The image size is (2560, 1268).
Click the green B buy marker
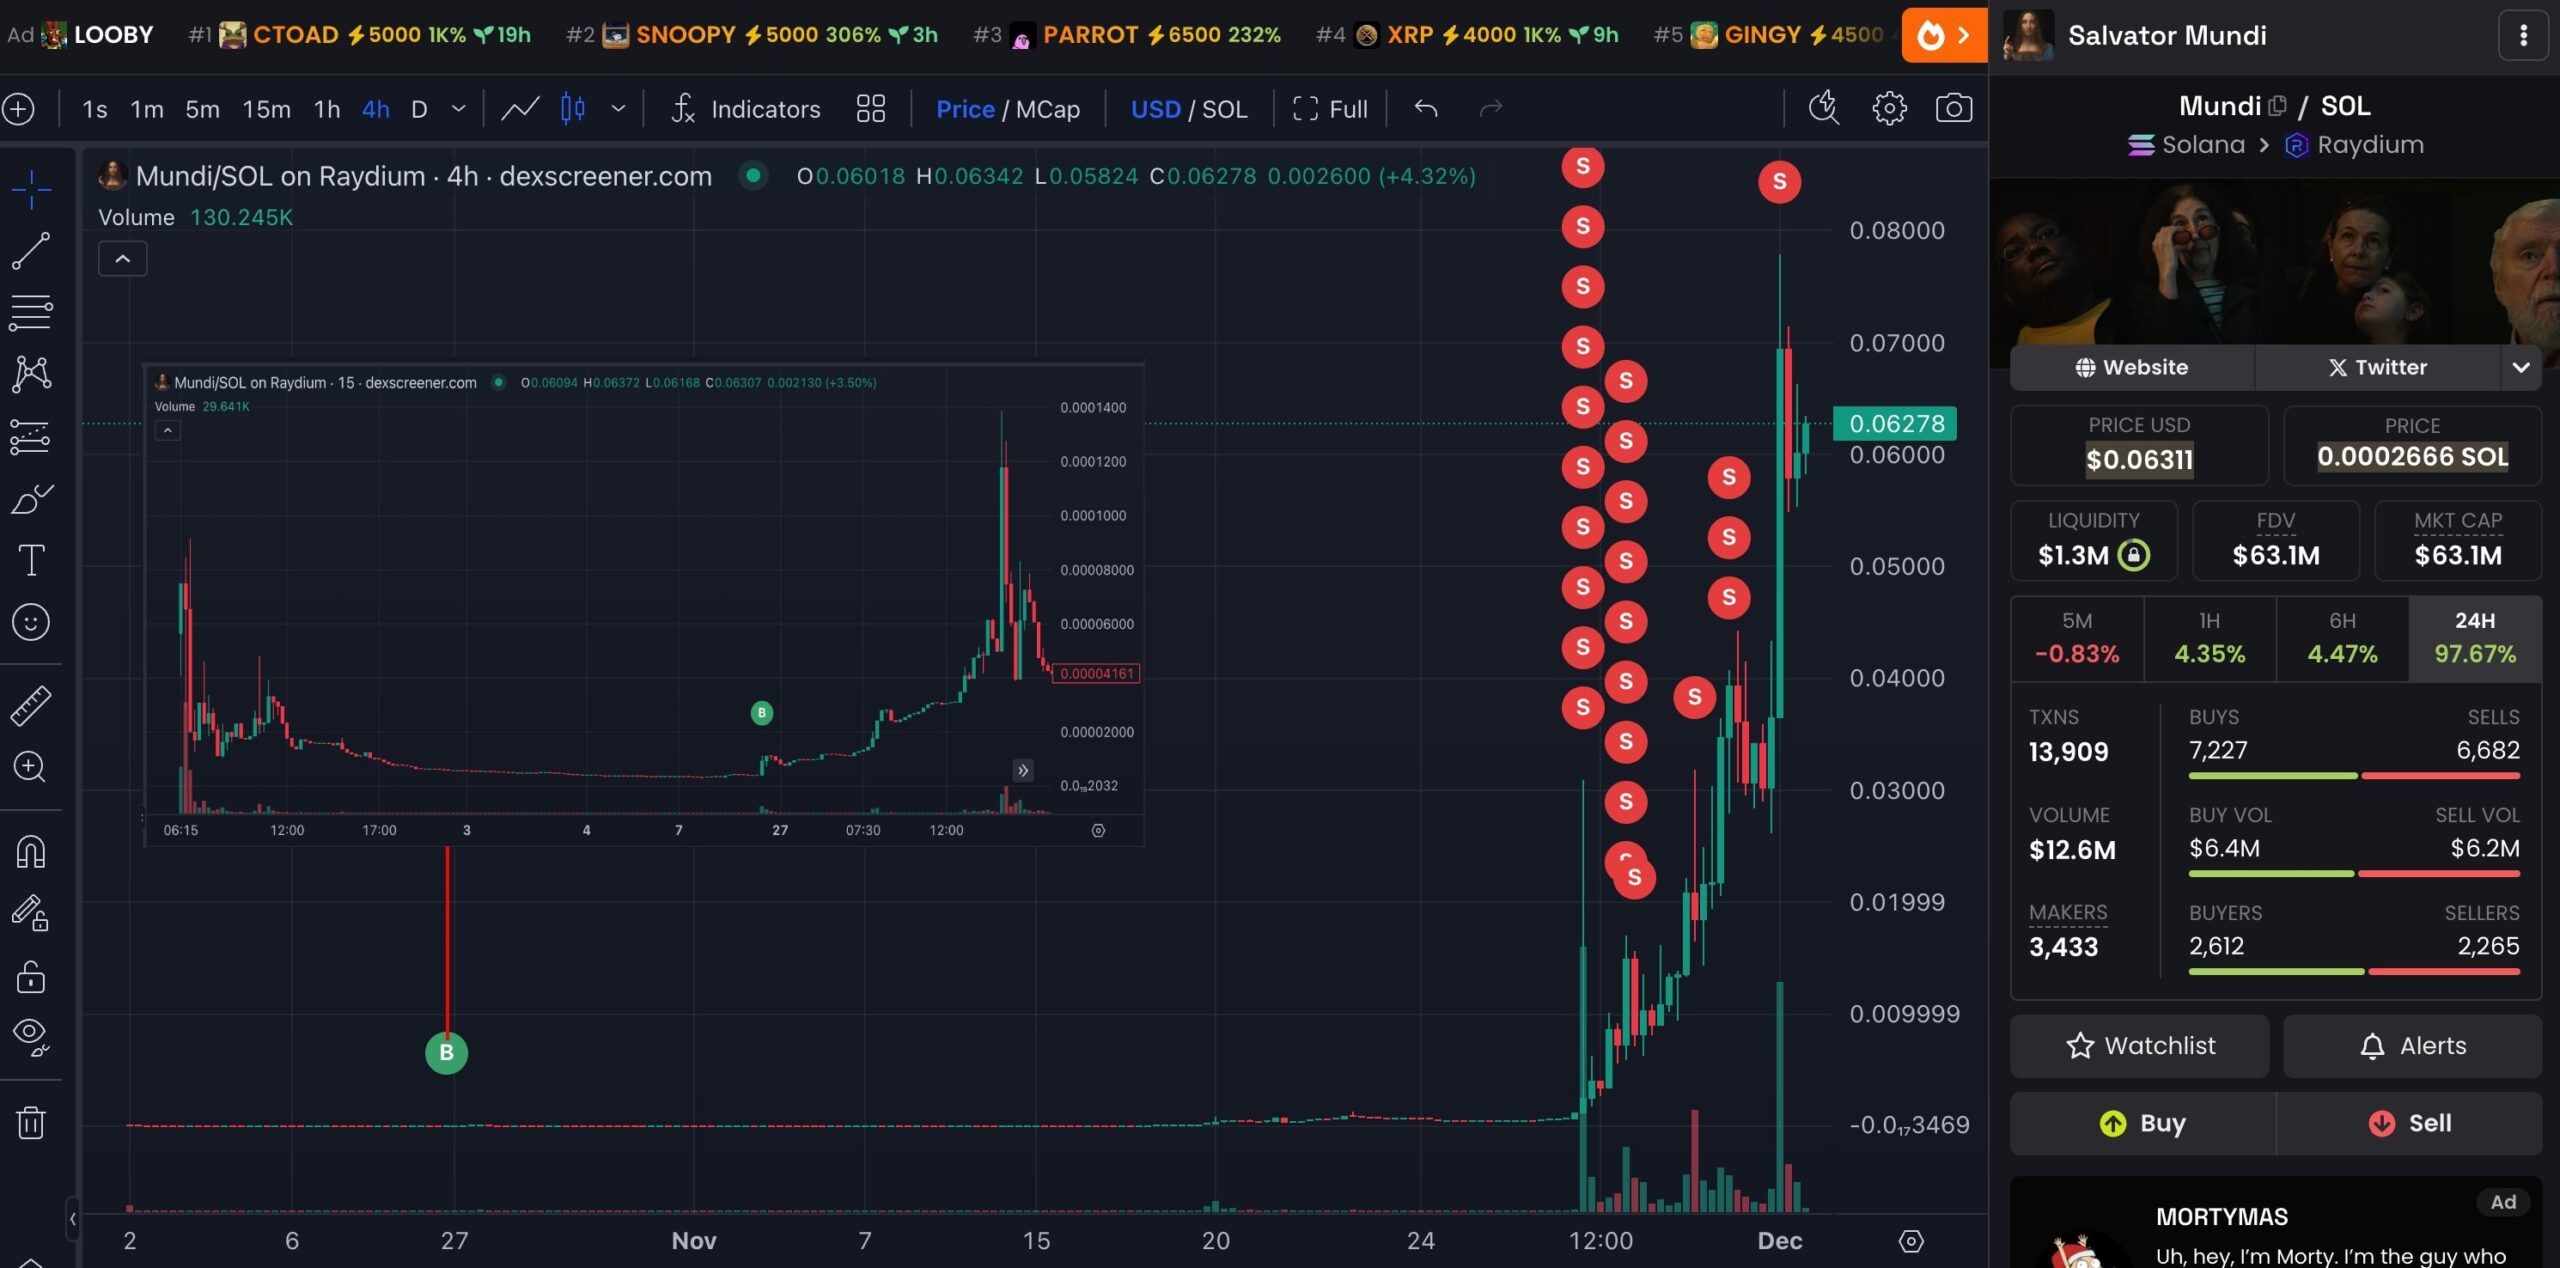point(446,1052)
